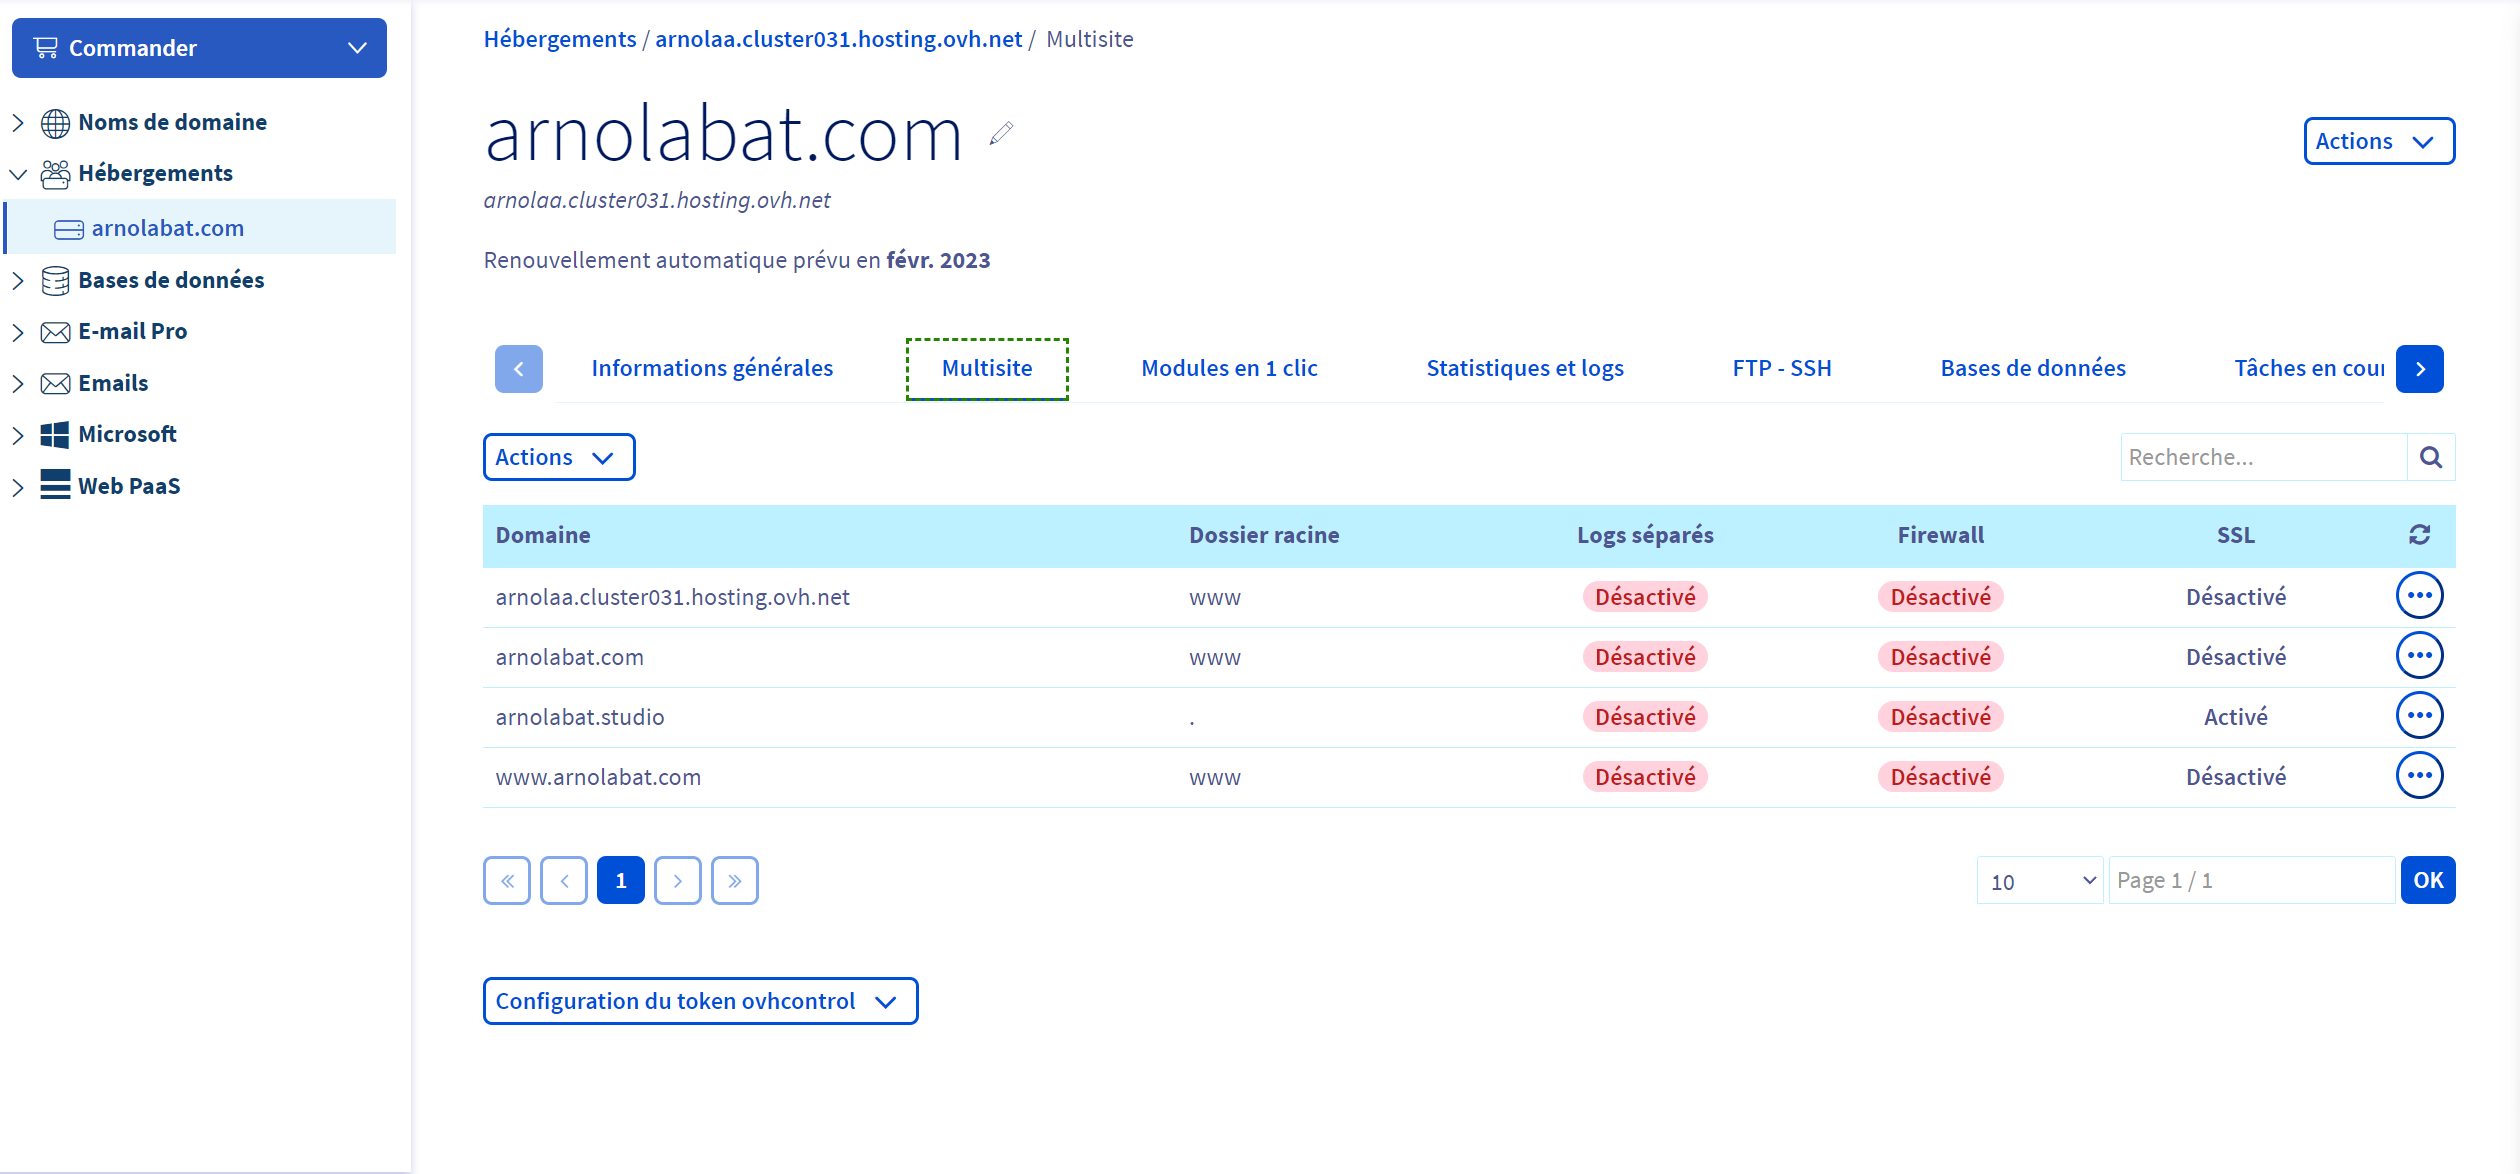This screenshot has height=1174, width=2520.
Task: Expand Noms de domaine tree section
Action: pos(18,122)
